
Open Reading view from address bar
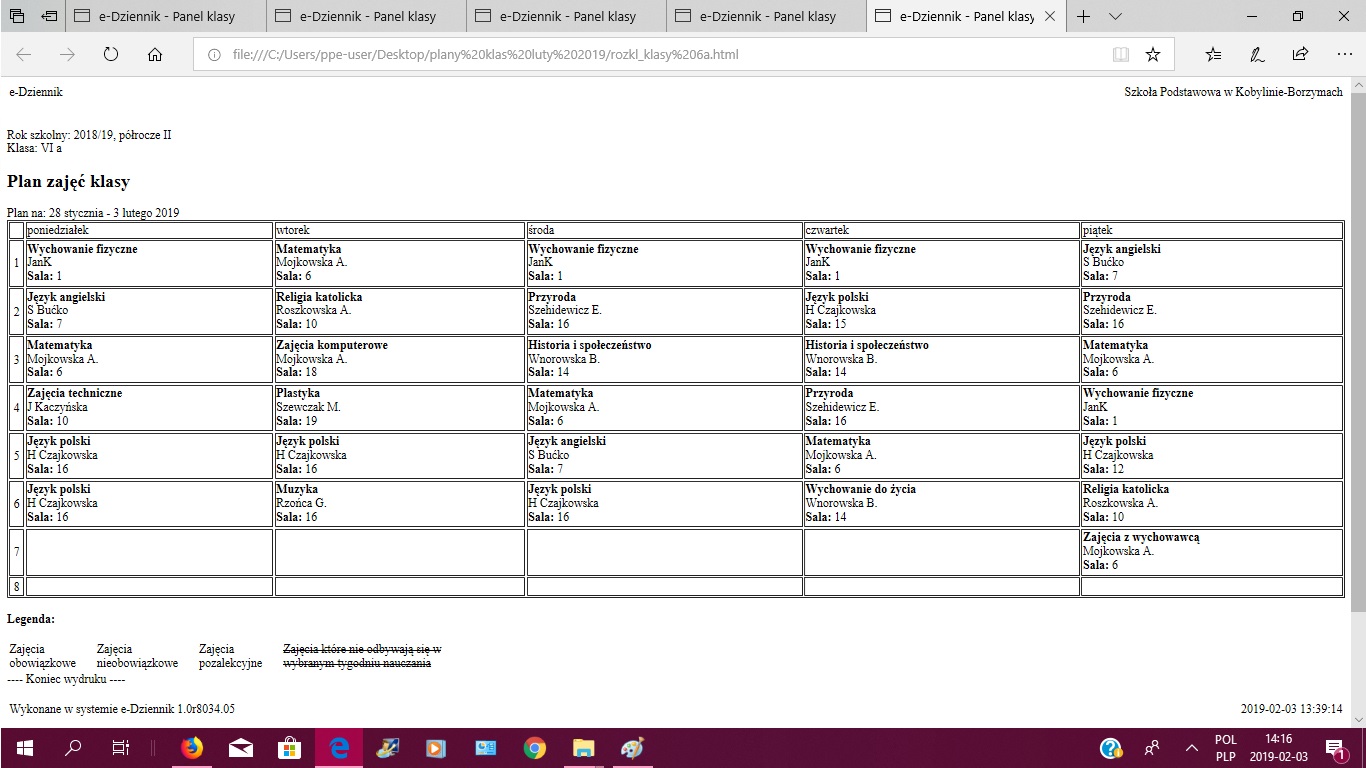1121,55
